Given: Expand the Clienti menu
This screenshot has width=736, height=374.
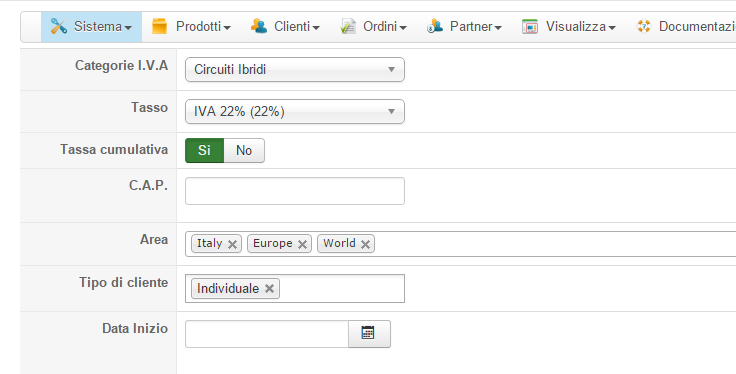Looking at the screenshot, I should [x=285, y=27].
